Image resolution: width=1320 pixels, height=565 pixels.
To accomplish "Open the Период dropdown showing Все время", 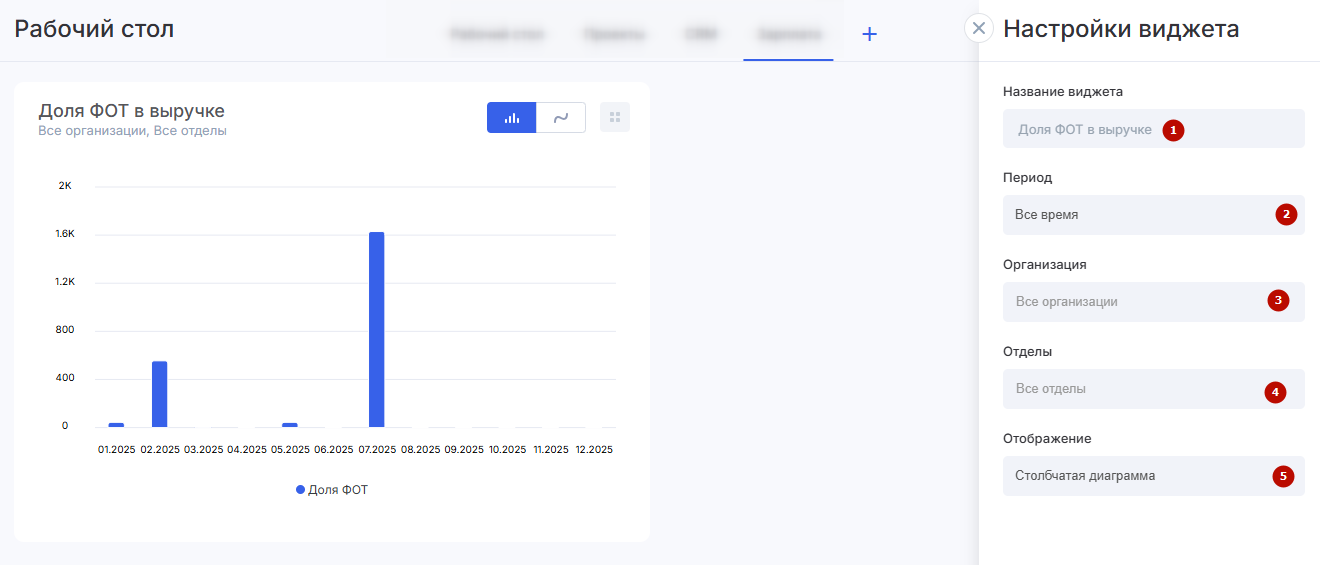I will [x=1140, y=215].
